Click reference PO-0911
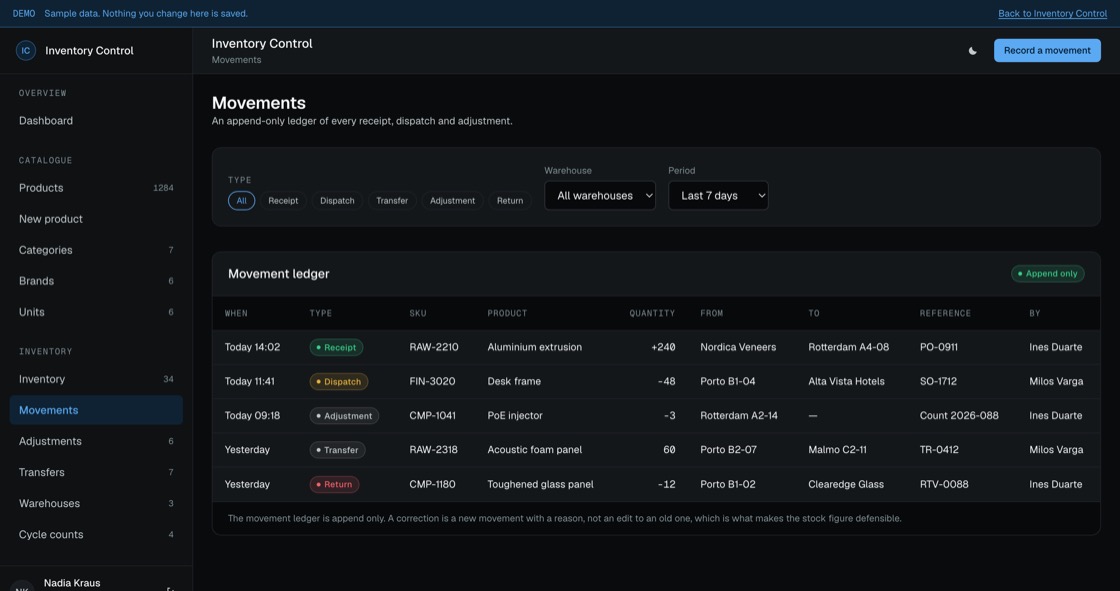This screenshot has width=1120, height=591. (x=939, y=347)
